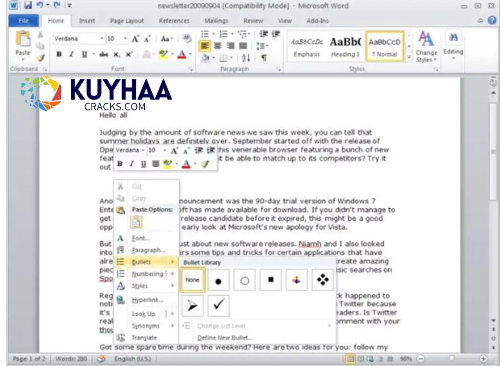Toggle Underline in the ribbon Font group
This screenshot has width=500, height=366.
click(x=84, y=54)
